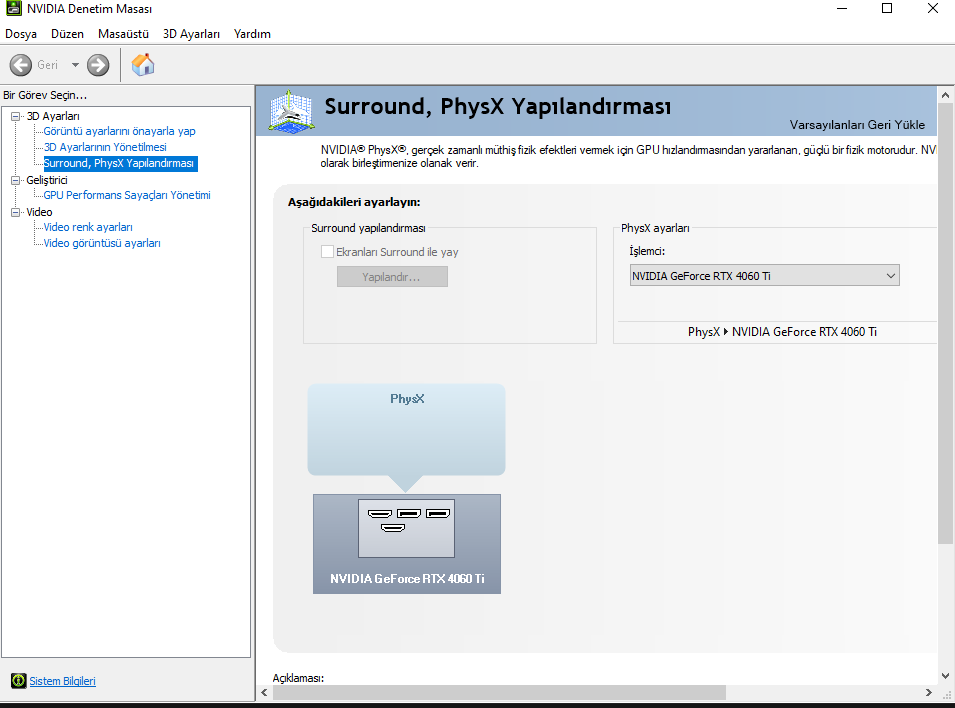Click the horizontal scrollbar right arrow

[929, 692]
